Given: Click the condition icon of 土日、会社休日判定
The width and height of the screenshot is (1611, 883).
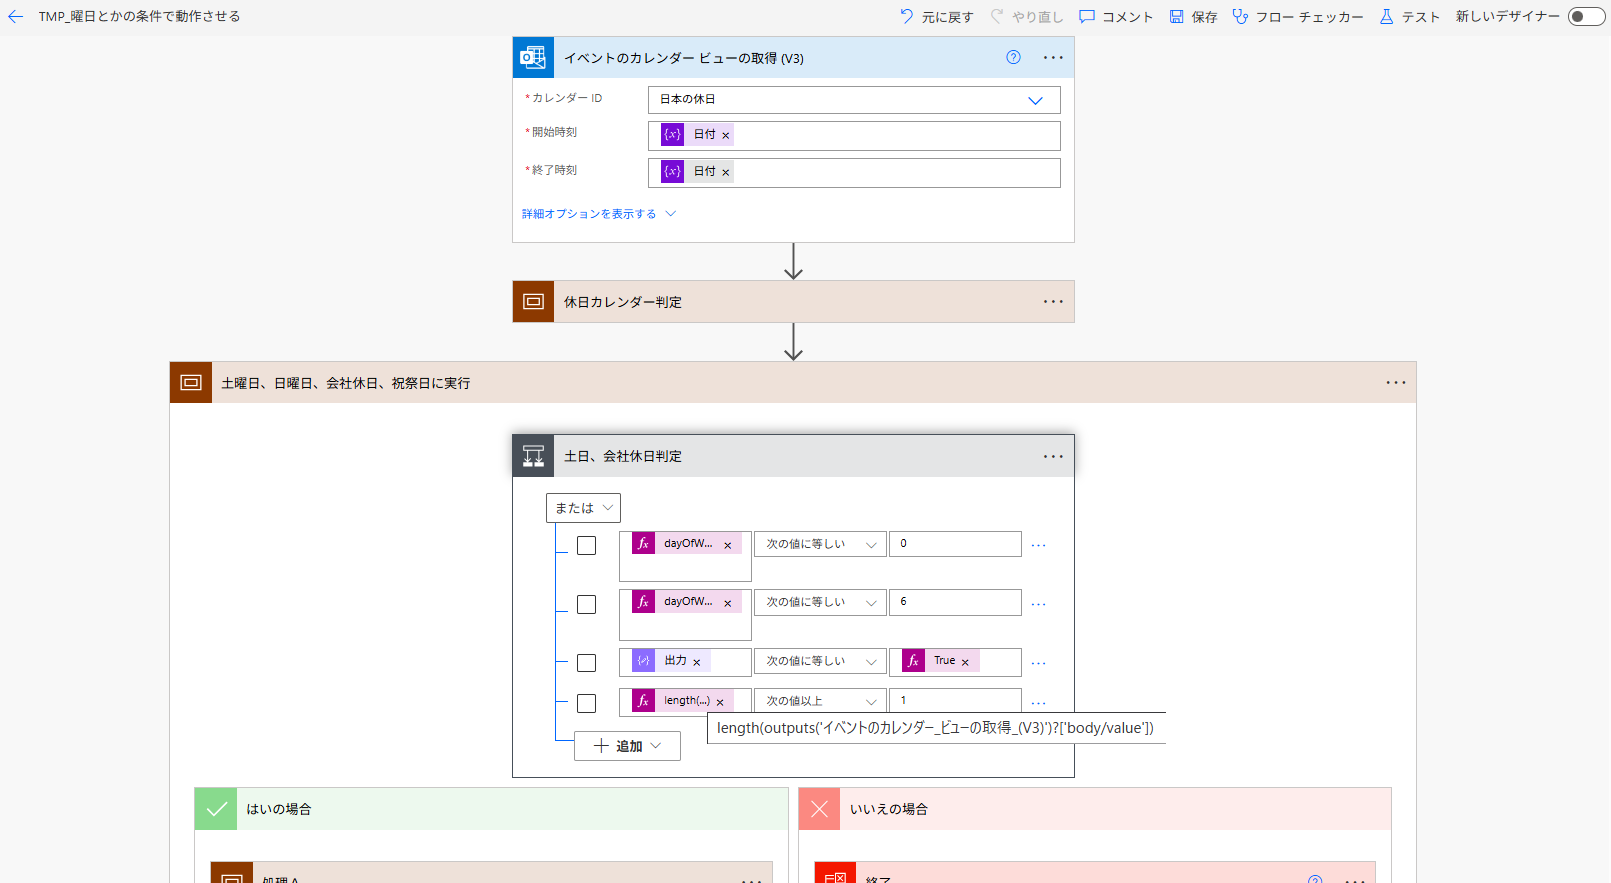Looking at the screenshot, I should tap(533, 456).
